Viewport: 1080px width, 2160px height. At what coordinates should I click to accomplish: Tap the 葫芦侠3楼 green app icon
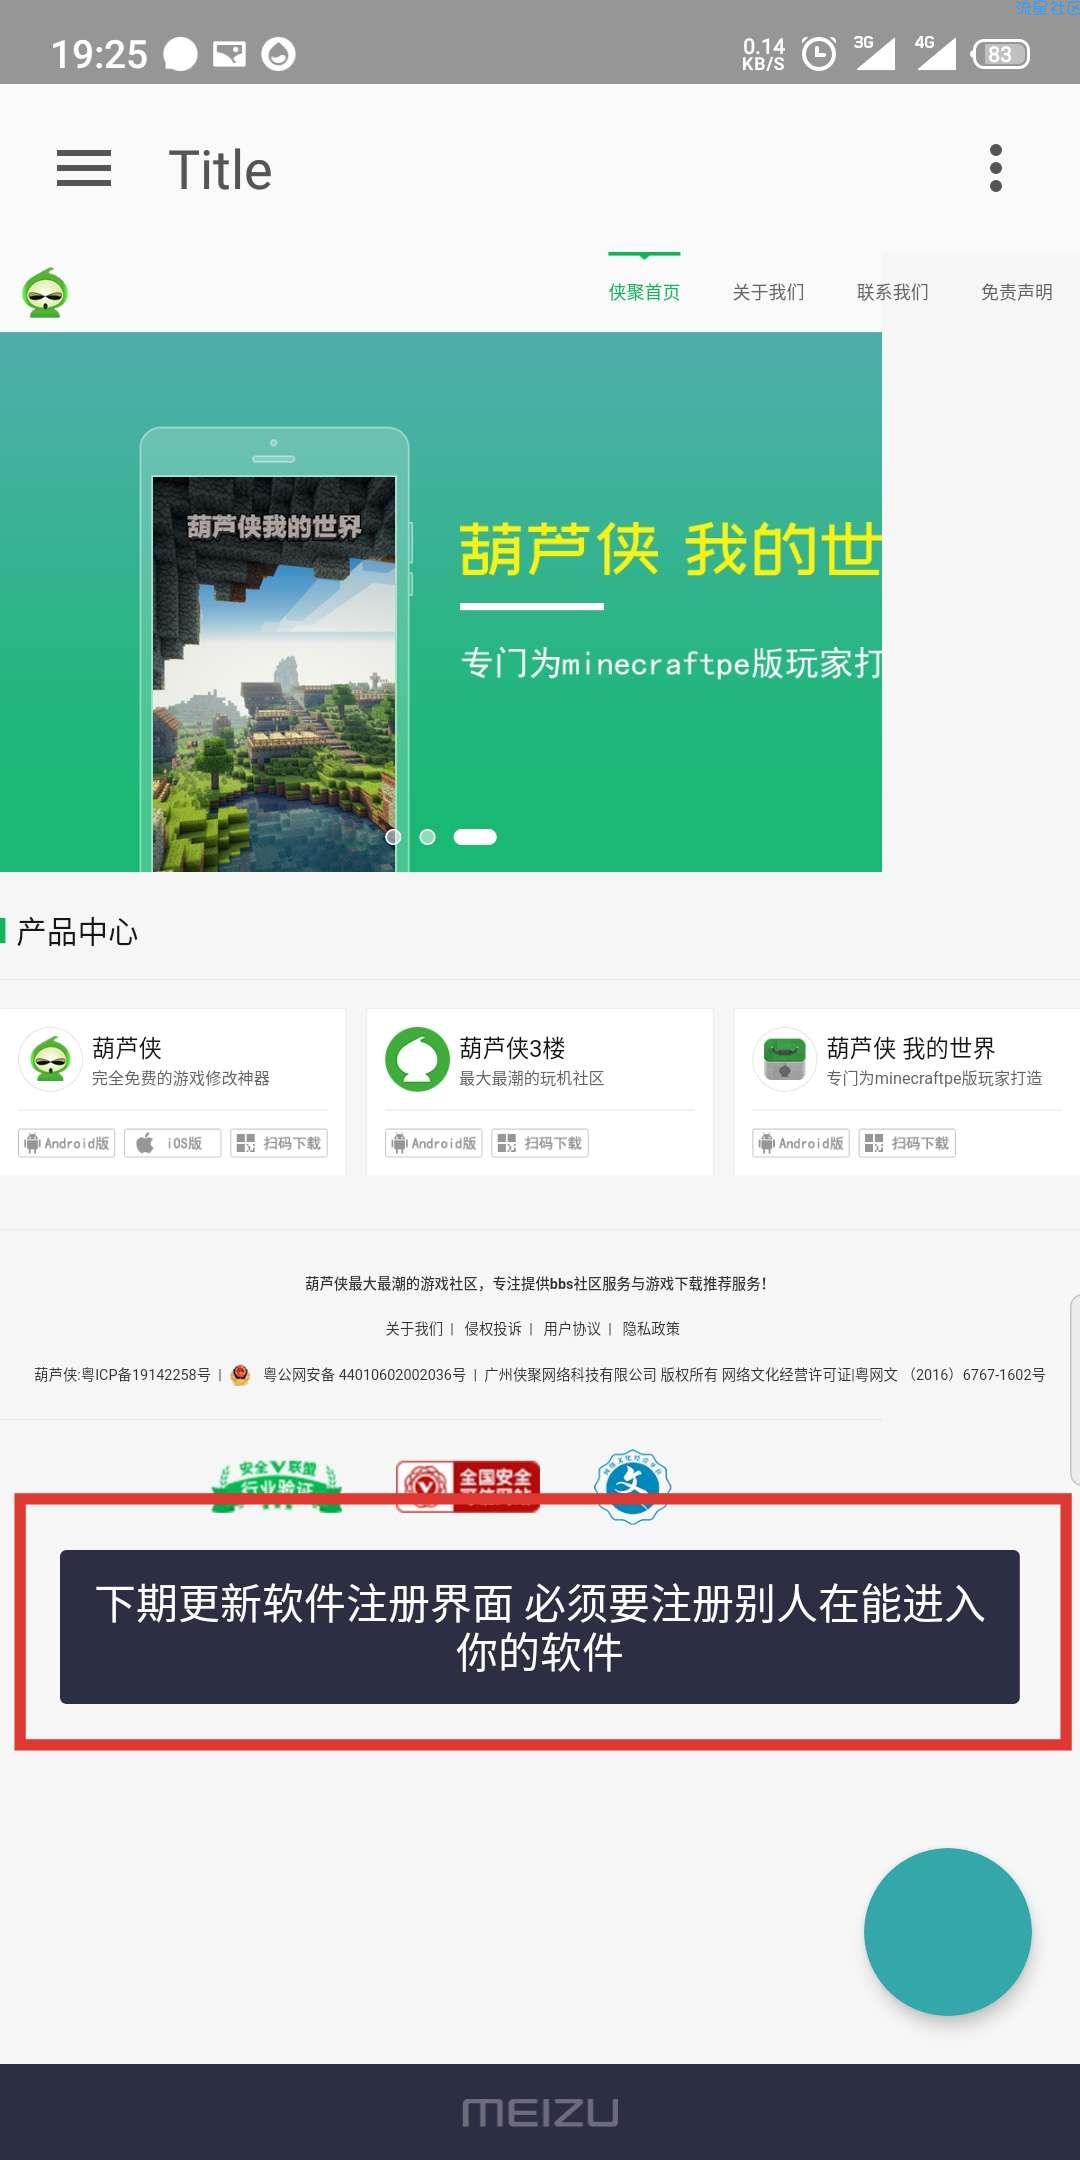pyautogui.click(x=417, y=1059)
